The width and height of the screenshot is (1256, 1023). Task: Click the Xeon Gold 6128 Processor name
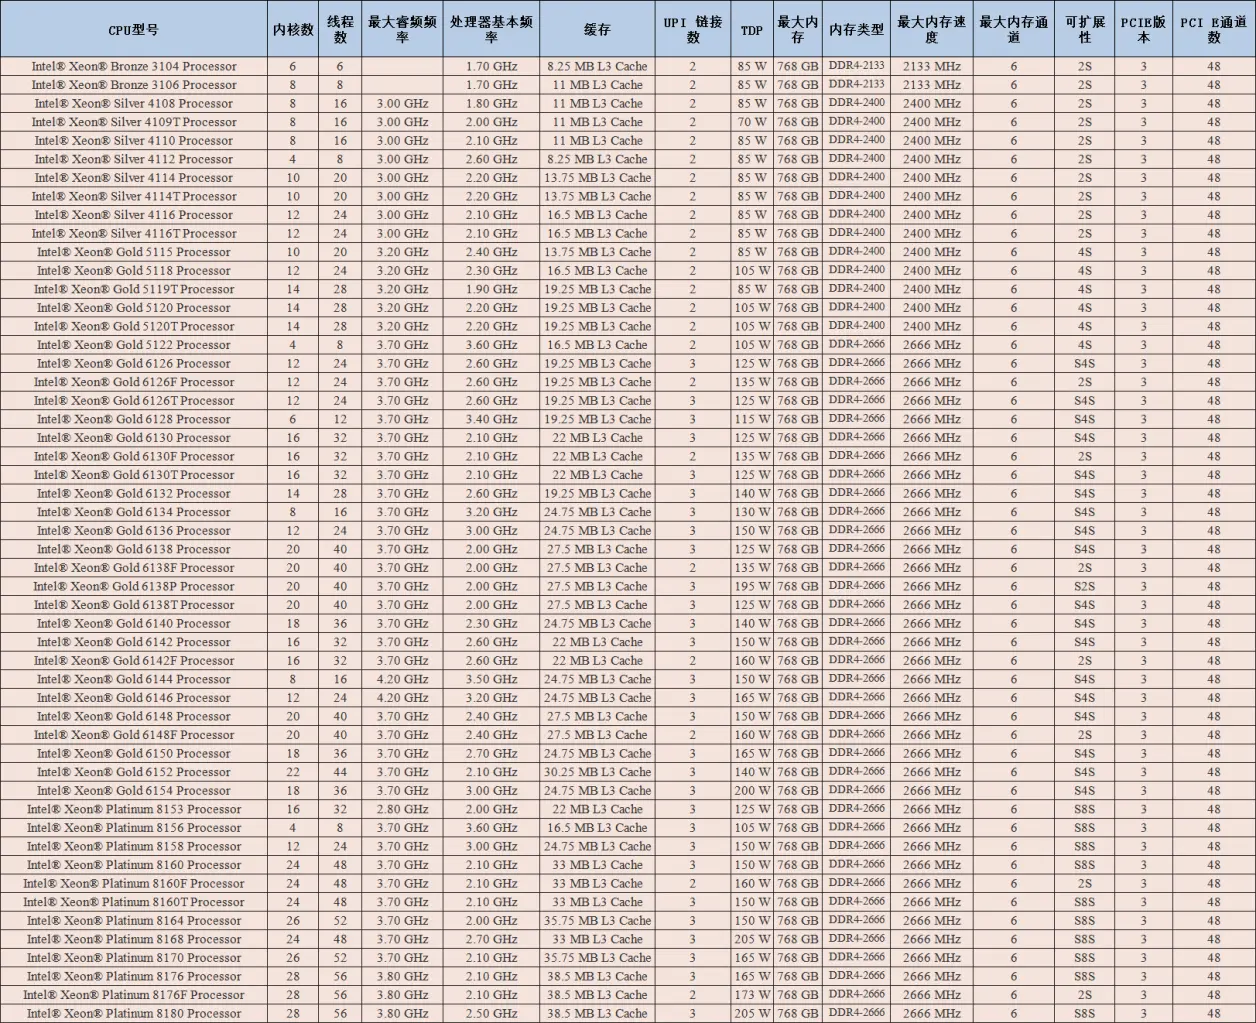(134, 419)
